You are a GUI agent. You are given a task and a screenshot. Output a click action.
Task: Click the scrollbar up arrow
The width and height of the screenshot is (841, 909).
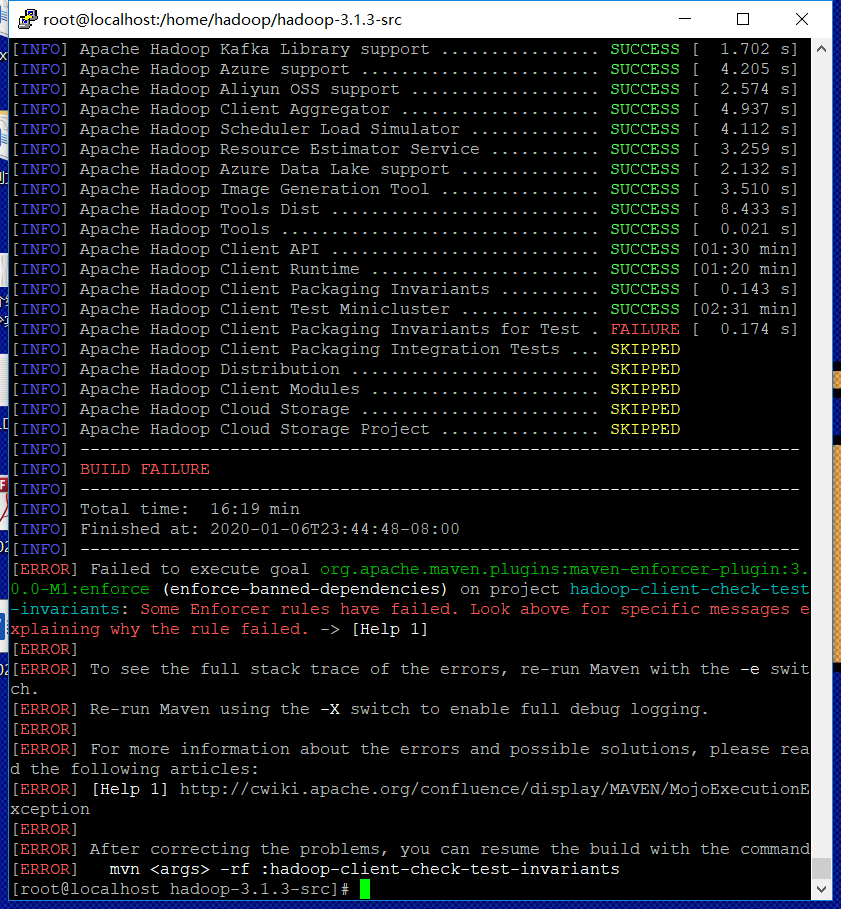(x=821, y=49)
